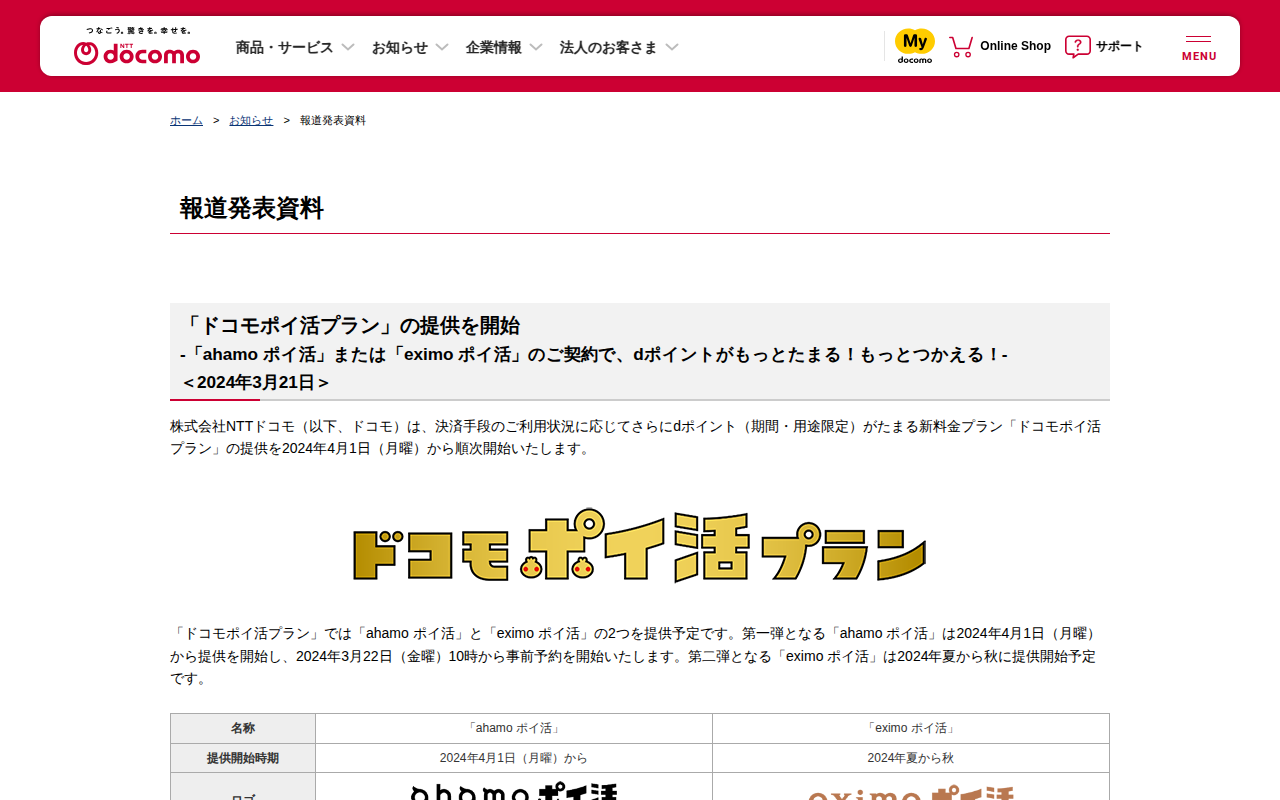The height and width of the screenshot is (800, 1280).
Task: Click the Online Shop cart icon
Action: [x=961, y=46]
